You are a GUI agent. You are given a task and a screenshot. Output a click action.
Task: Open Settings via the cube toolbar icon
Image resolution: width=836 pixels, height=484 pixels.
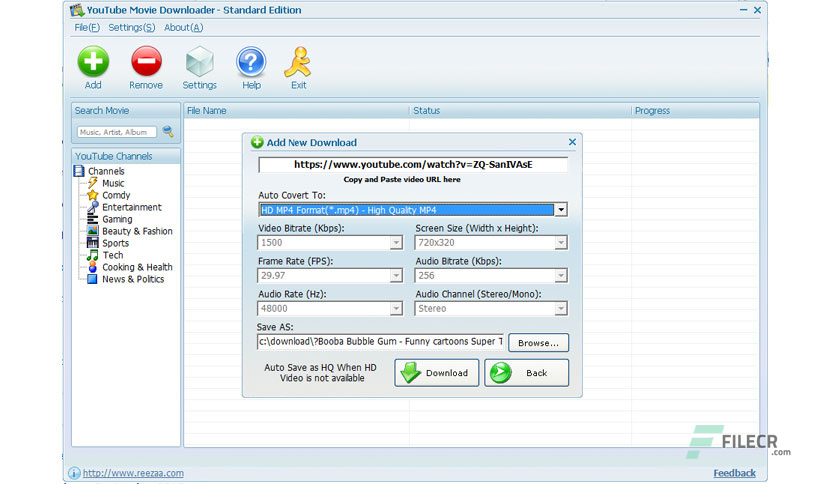click(x=199, y=61)
